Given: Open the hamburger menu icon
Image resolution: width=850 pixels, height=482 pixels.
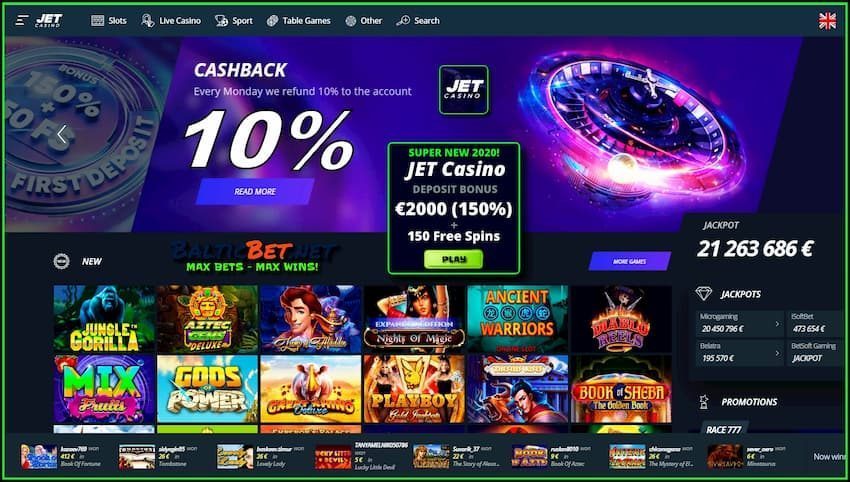Looking at the screenshot, I should pyautogui.click(x=22, y=21).
